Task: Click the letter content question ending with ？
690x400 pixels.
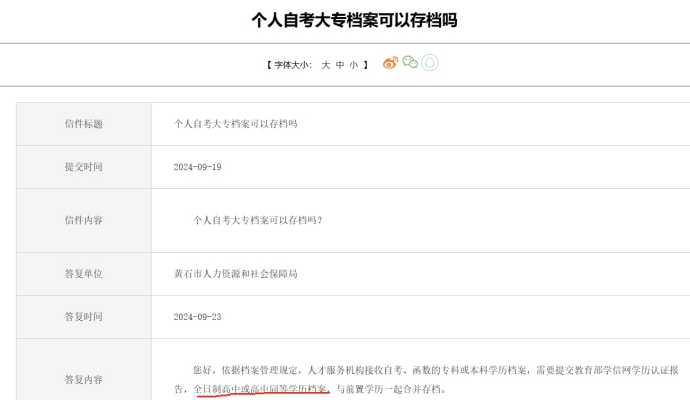Action: pyautogui.click(x=258, y=220)
